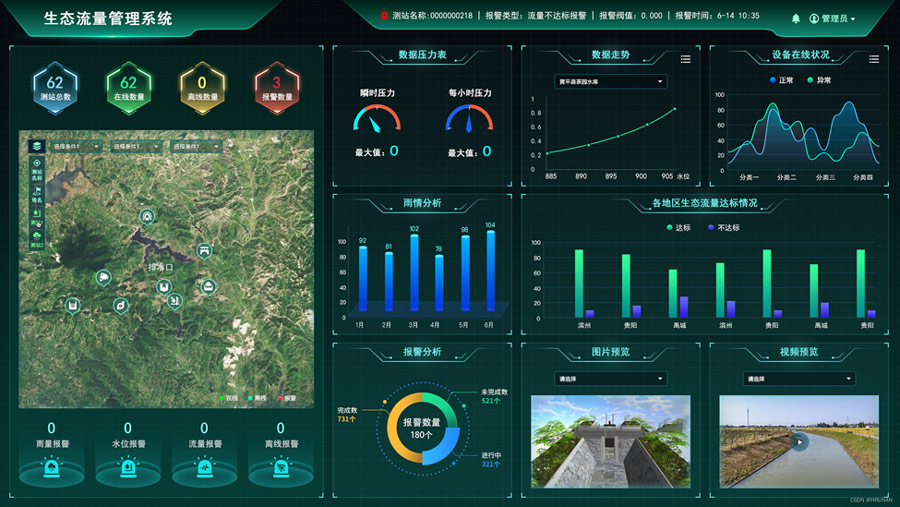
Task: Click the 流量报警 flow alarm icon
Action: click(204, 466)
